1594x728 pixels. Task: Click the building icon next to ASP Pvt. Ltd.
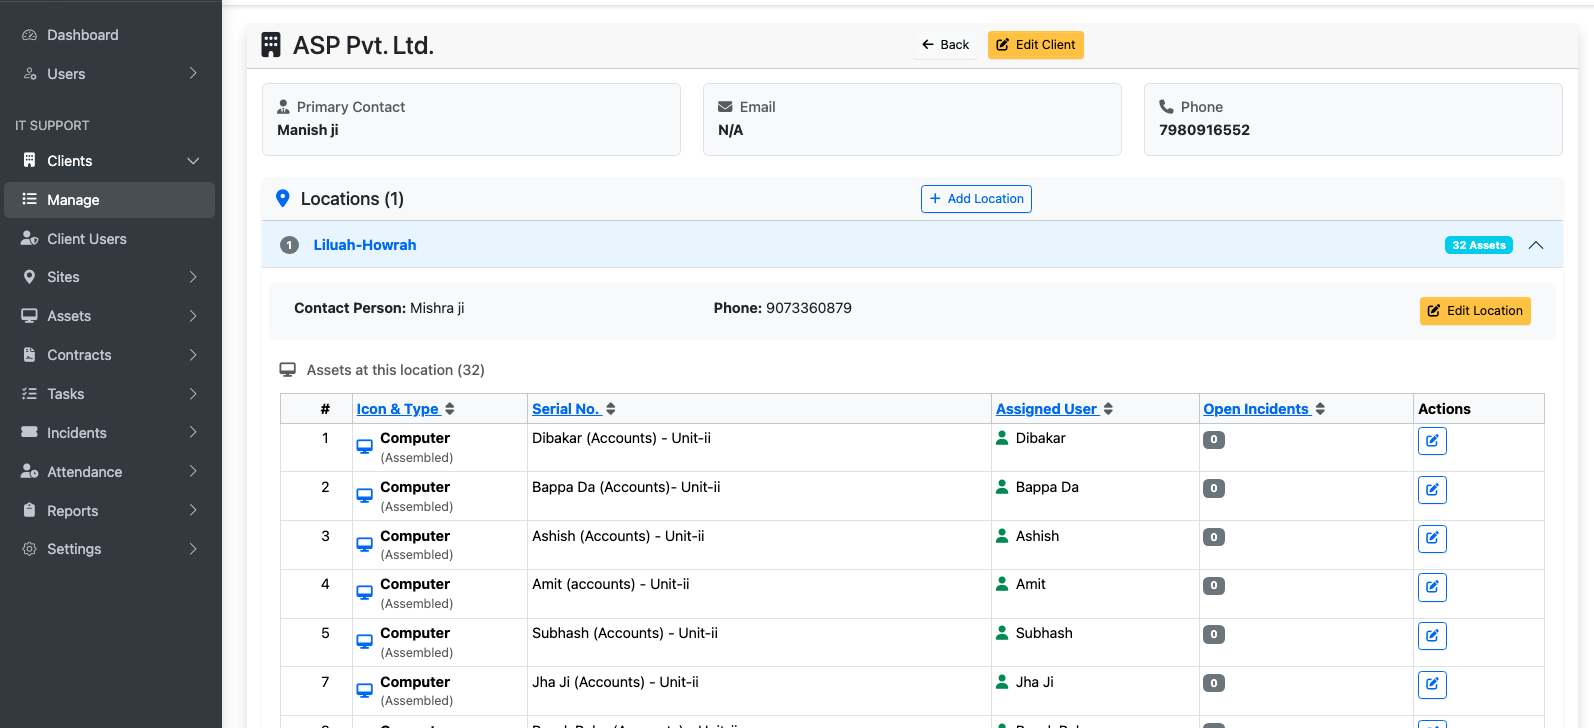point(271,45)
